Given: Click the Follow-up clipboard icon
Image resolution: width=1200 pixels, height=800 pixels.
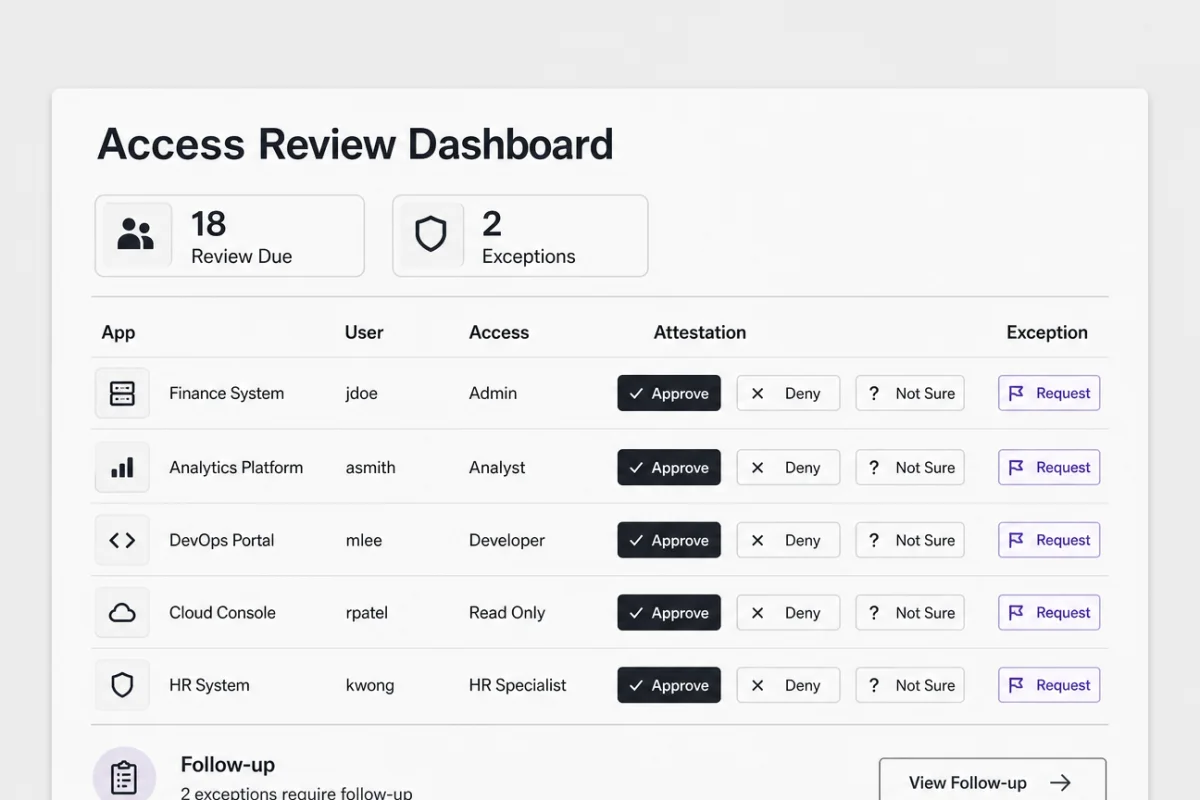Looking at the screenshot, I should pos(124,777).
